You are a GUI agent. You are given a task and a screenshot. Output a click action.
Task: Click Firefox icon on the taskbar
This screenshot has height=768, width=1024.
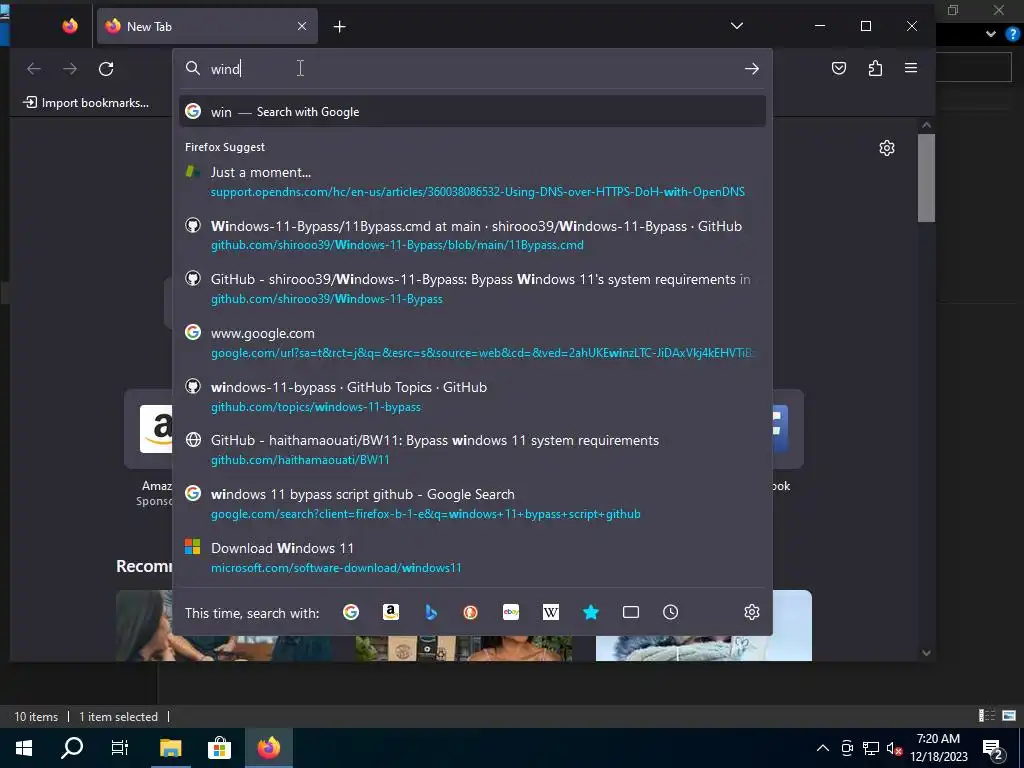tap(268, 748)
